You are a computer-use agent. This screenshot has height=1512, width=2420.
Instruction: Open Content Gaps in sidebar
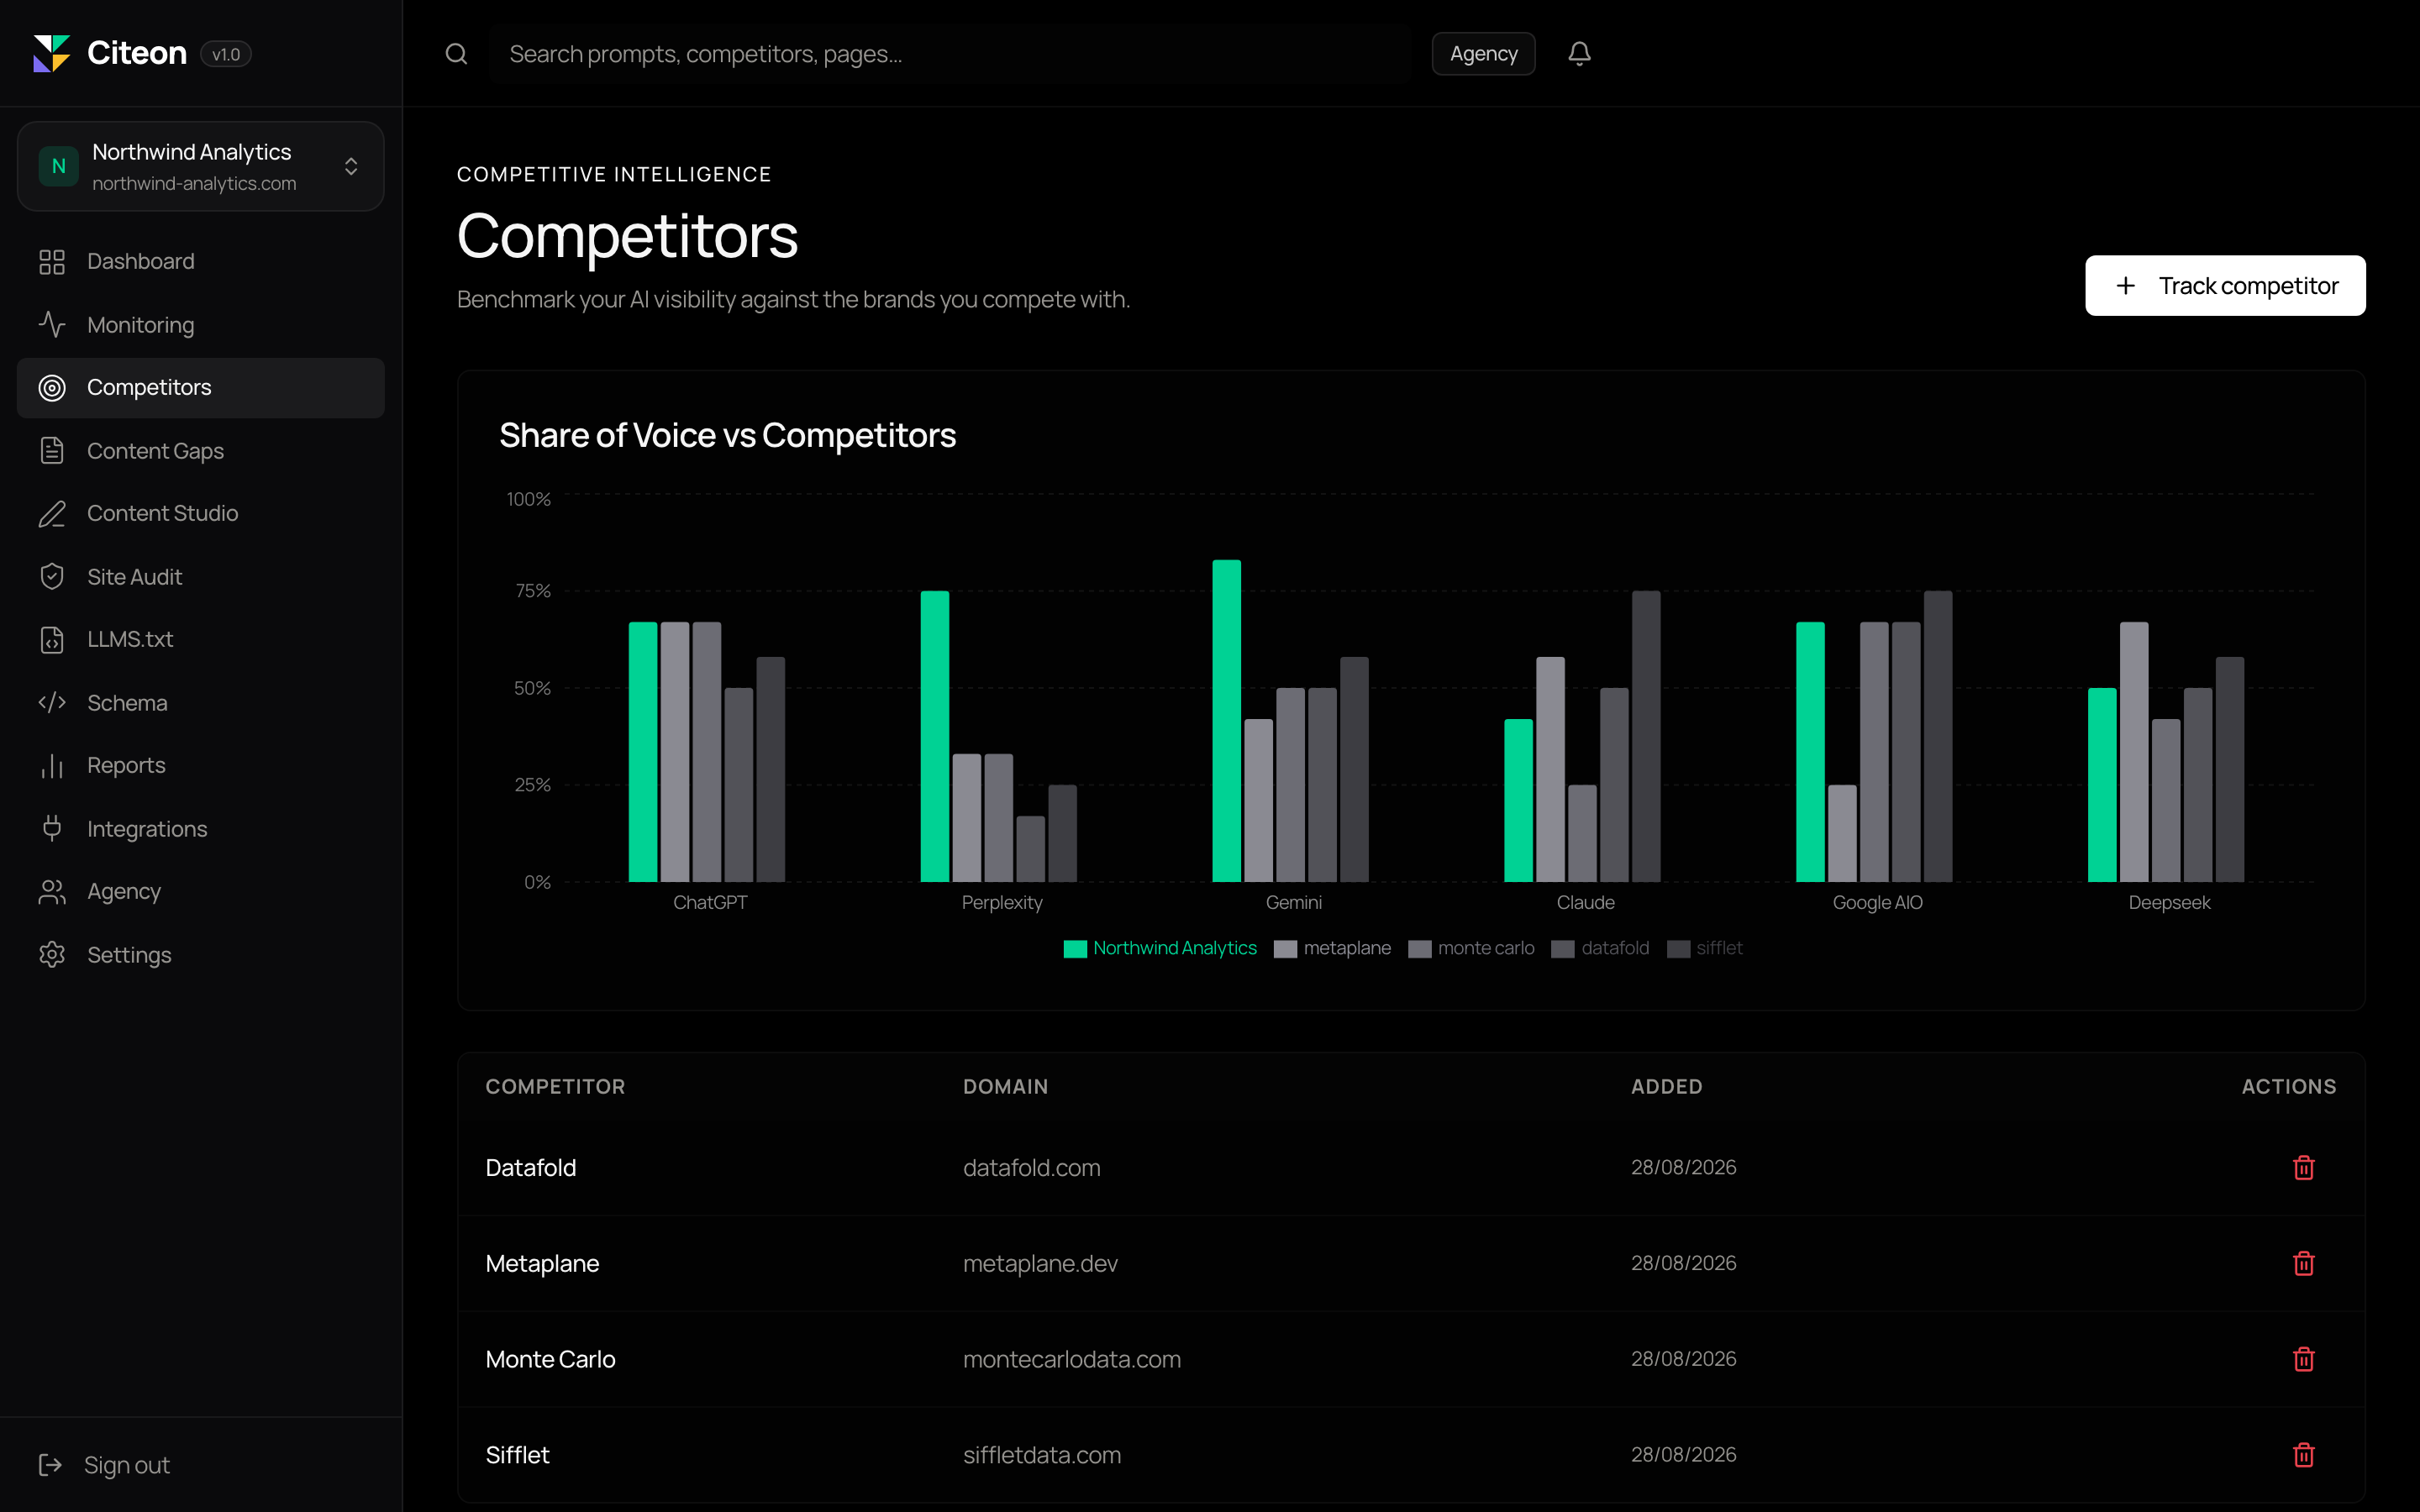coord(201,451)
